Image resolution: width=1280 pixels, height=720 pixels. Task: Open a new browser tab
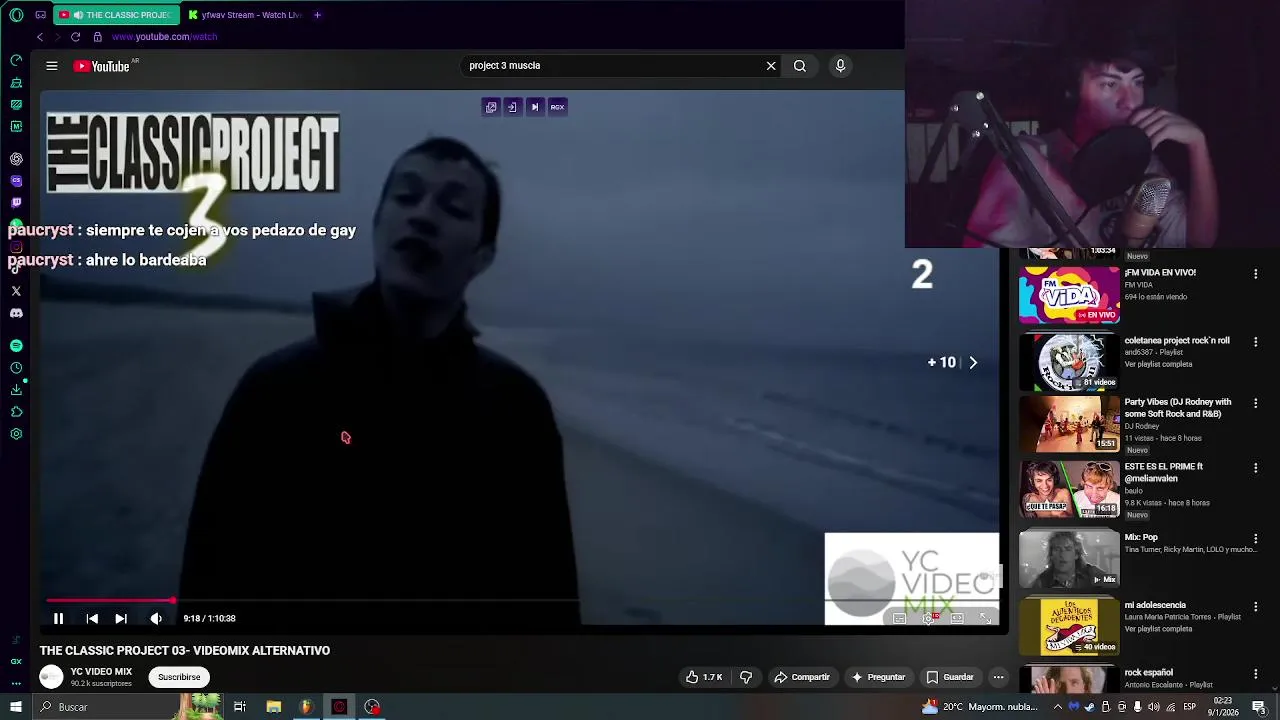point(317,15)
